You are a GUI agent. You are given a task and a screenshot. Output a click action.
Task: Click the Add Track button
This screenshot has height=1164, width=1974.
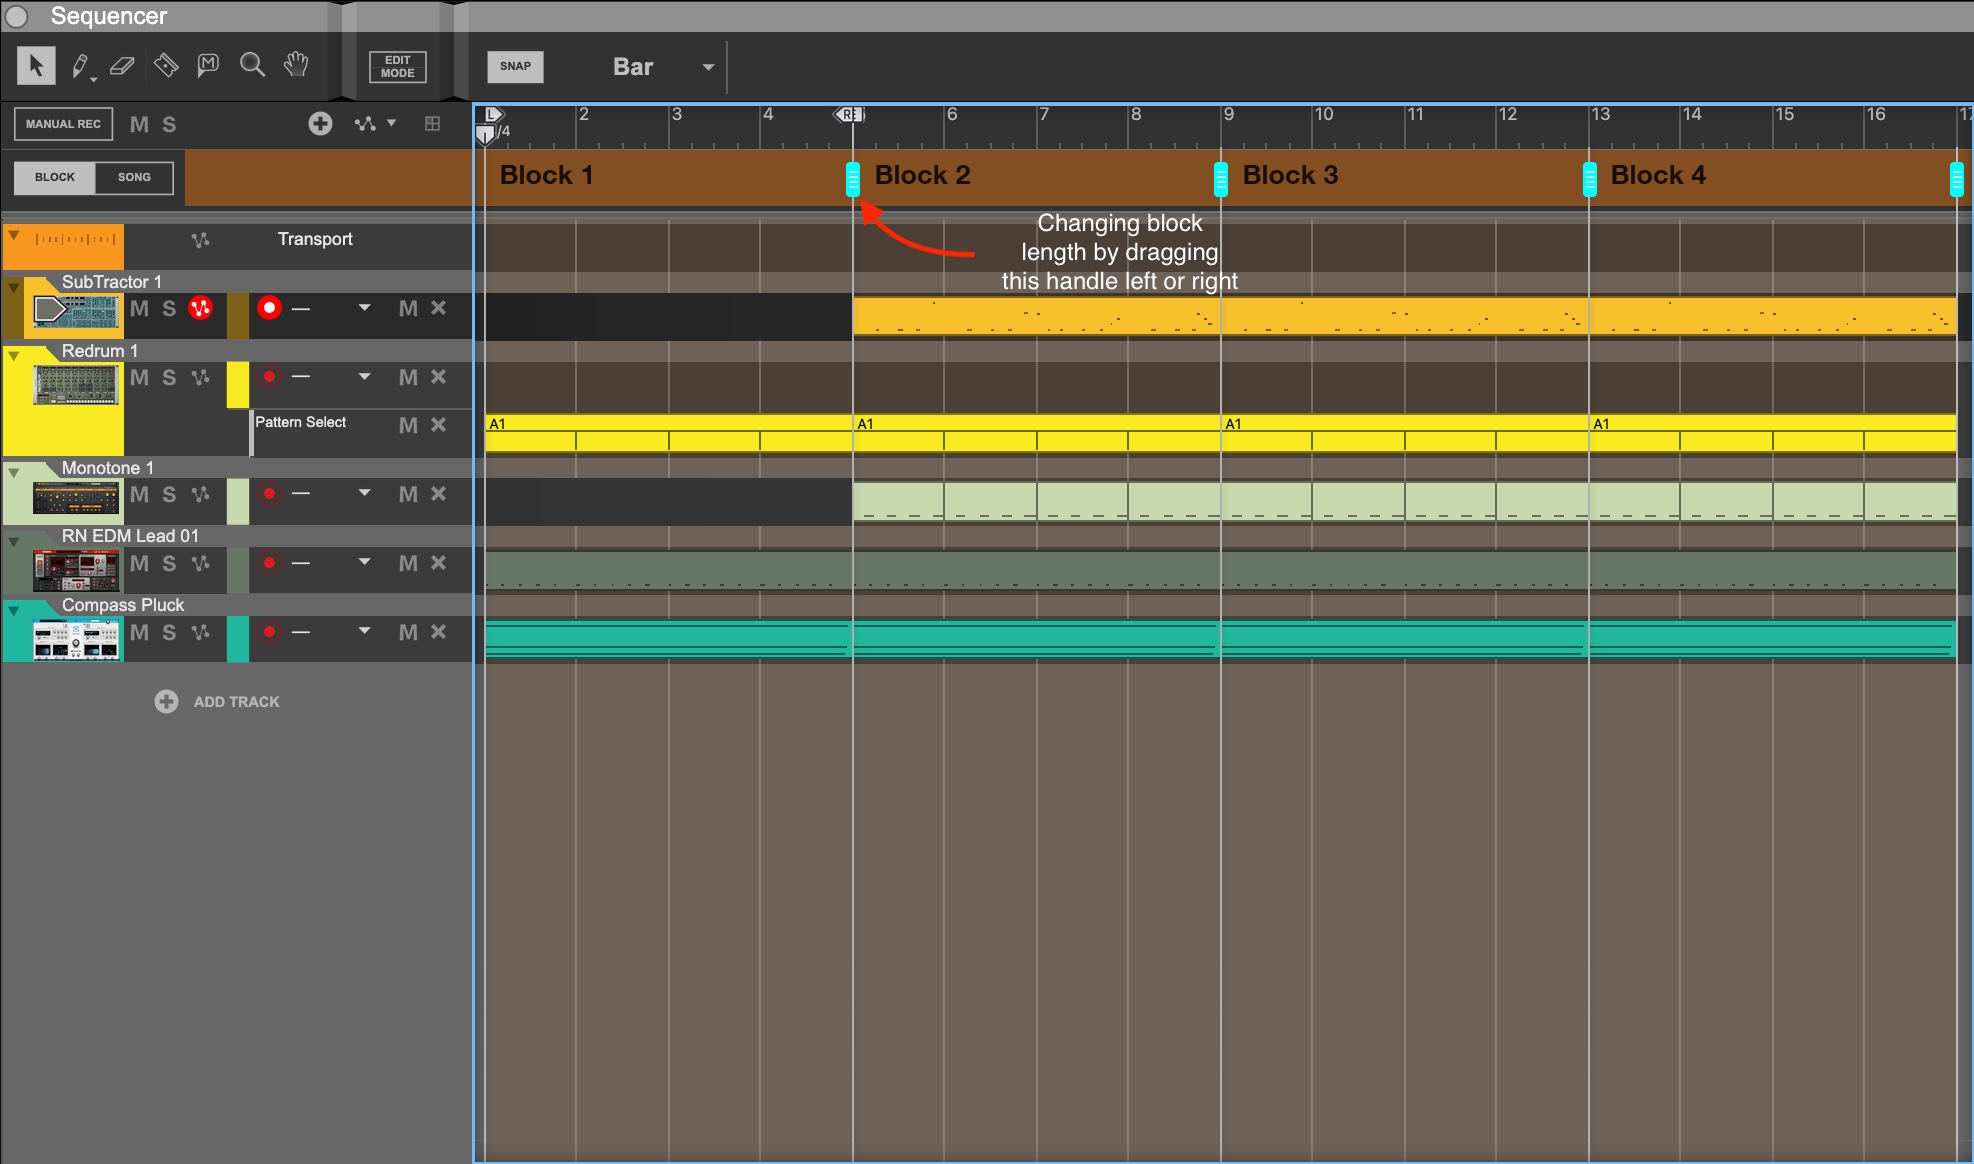pos(217,702)
